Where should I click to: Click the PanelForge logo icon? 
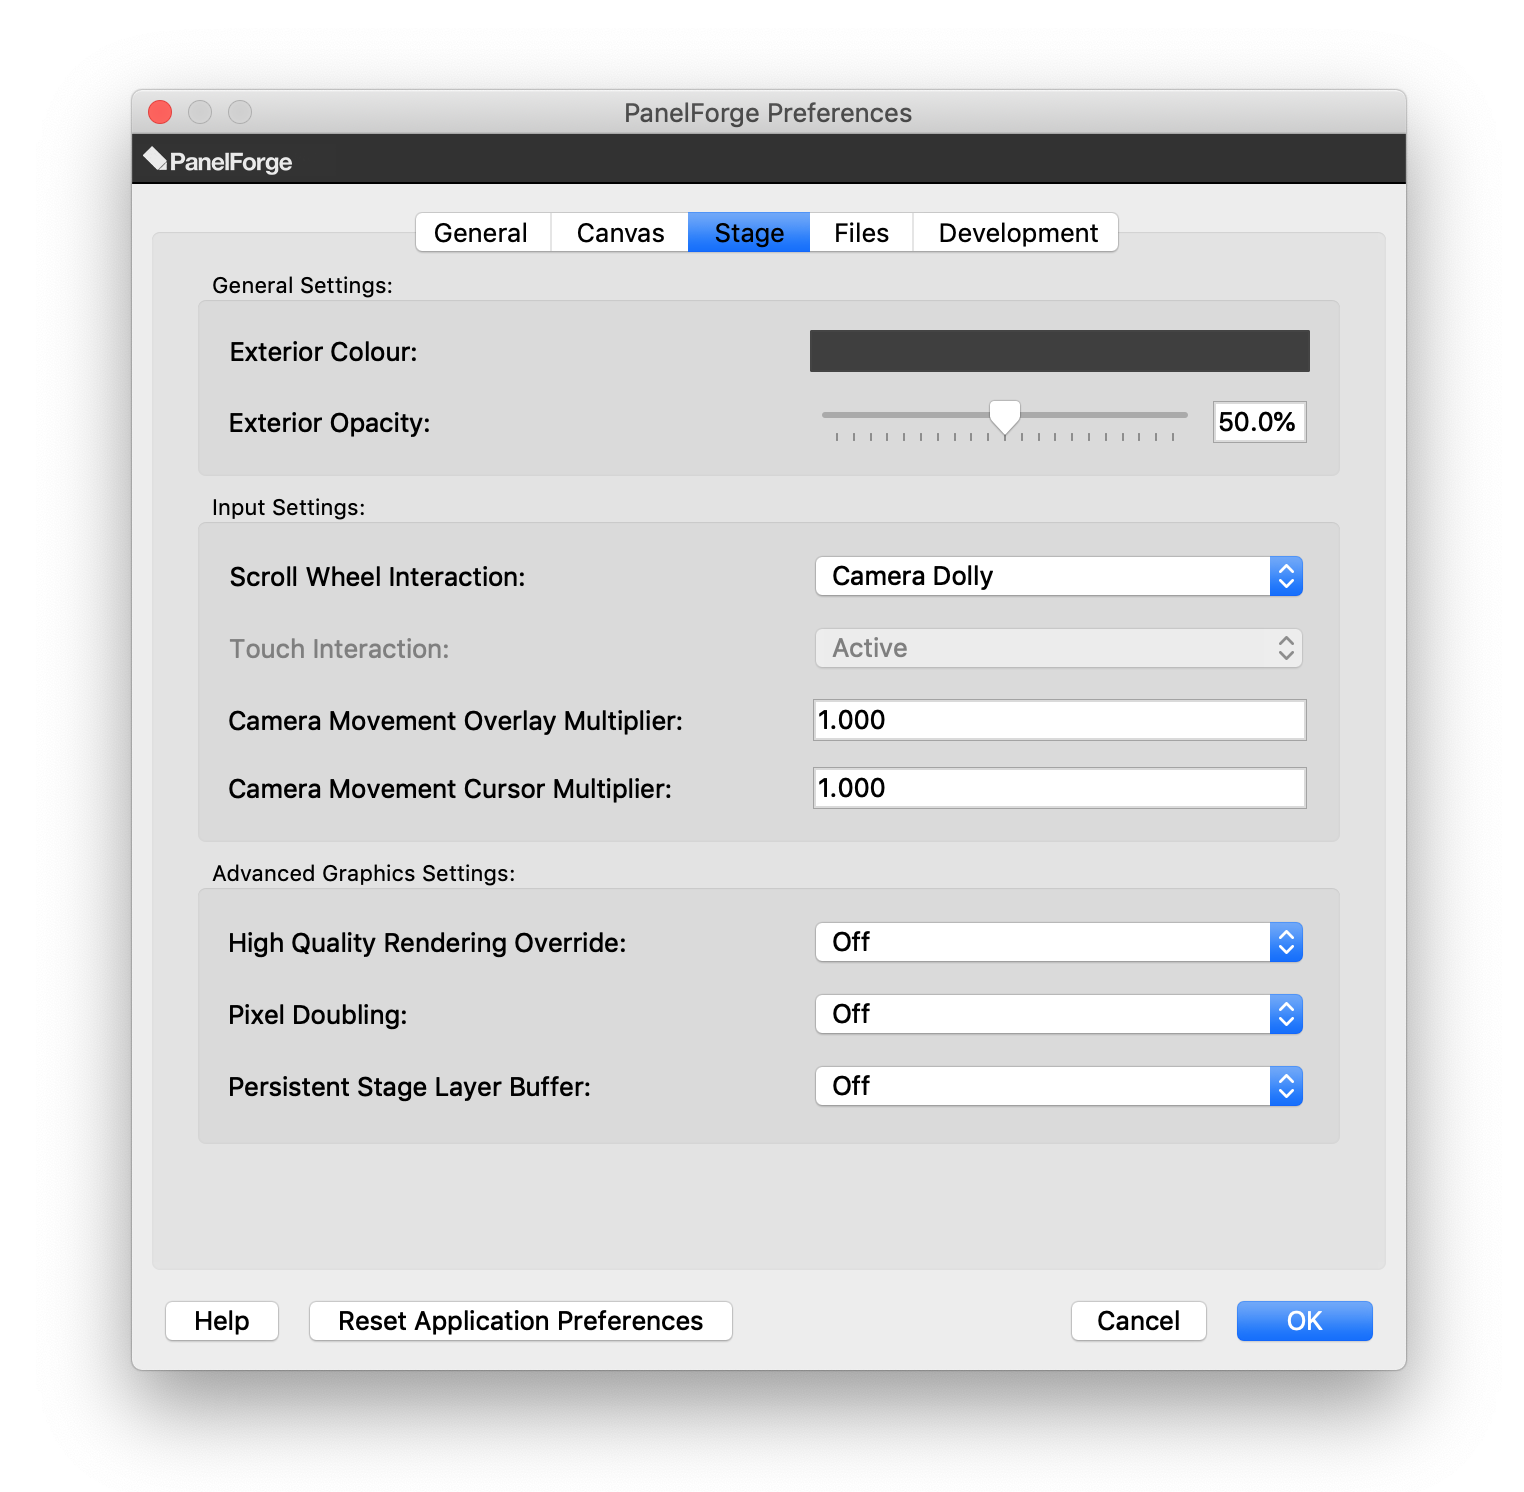[155, 159]
